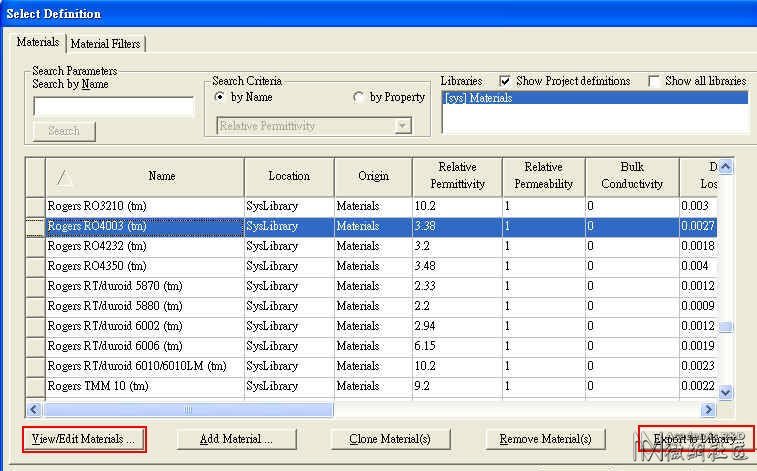Enable Show all libraries checkbox
This screenshot has height=471, width=757.
654,81
